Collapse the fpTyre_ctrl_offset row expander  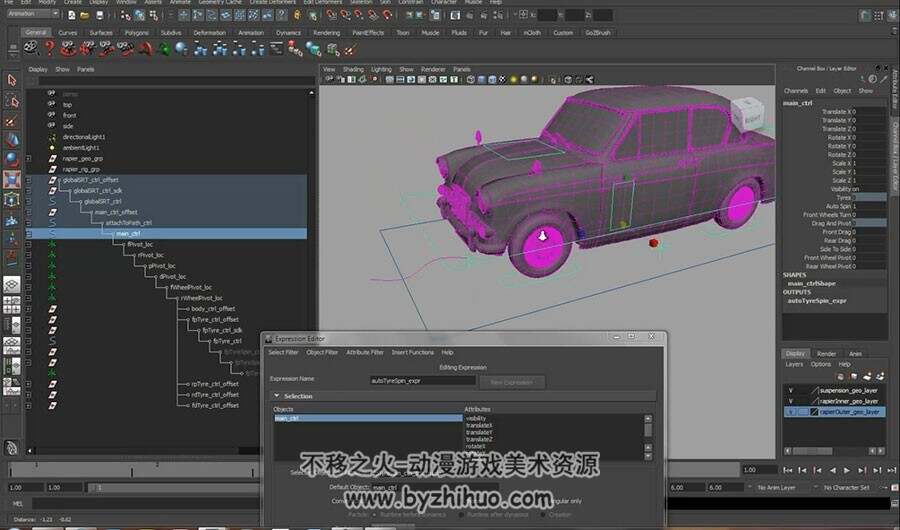click(x=29, y=320)
